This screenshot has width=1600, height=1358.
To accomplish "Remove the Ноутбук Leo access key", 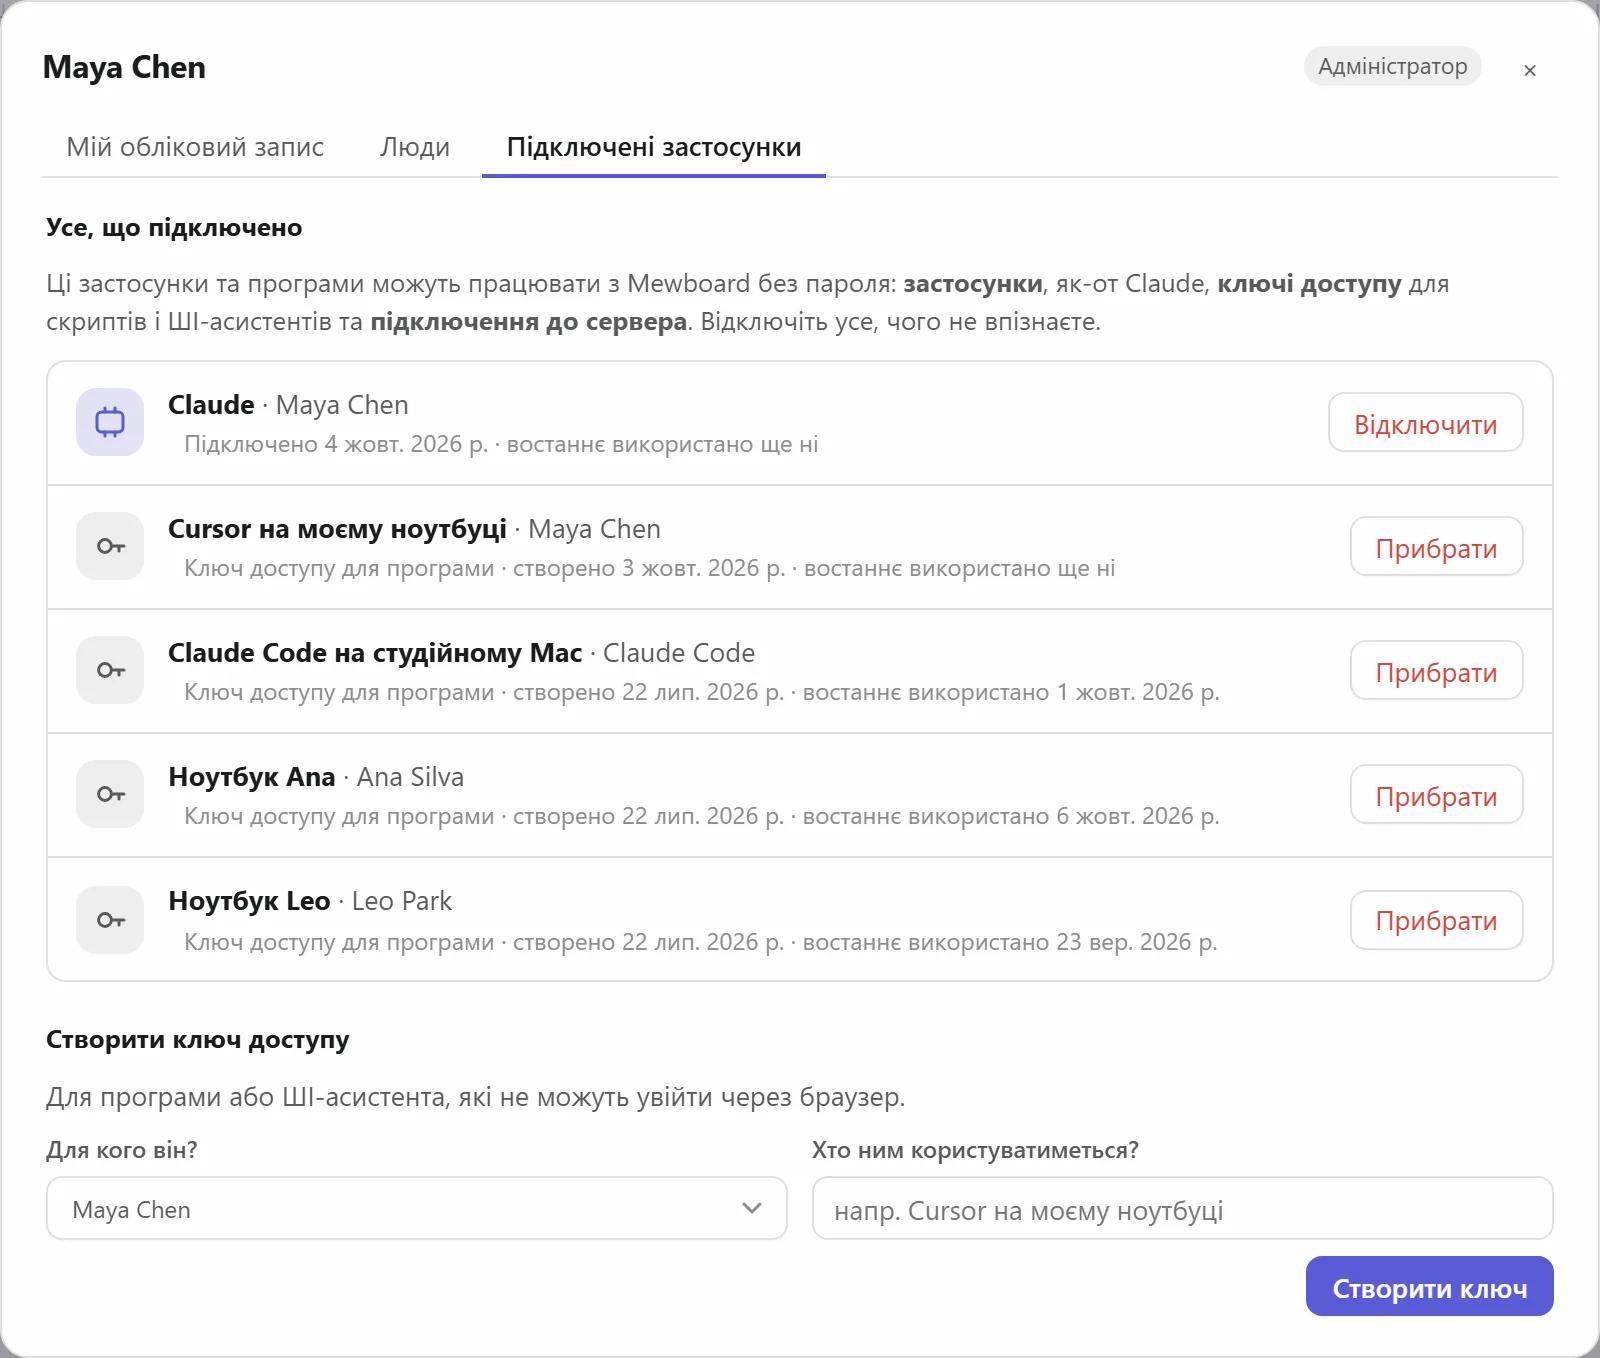I will tap(1436, 920).
